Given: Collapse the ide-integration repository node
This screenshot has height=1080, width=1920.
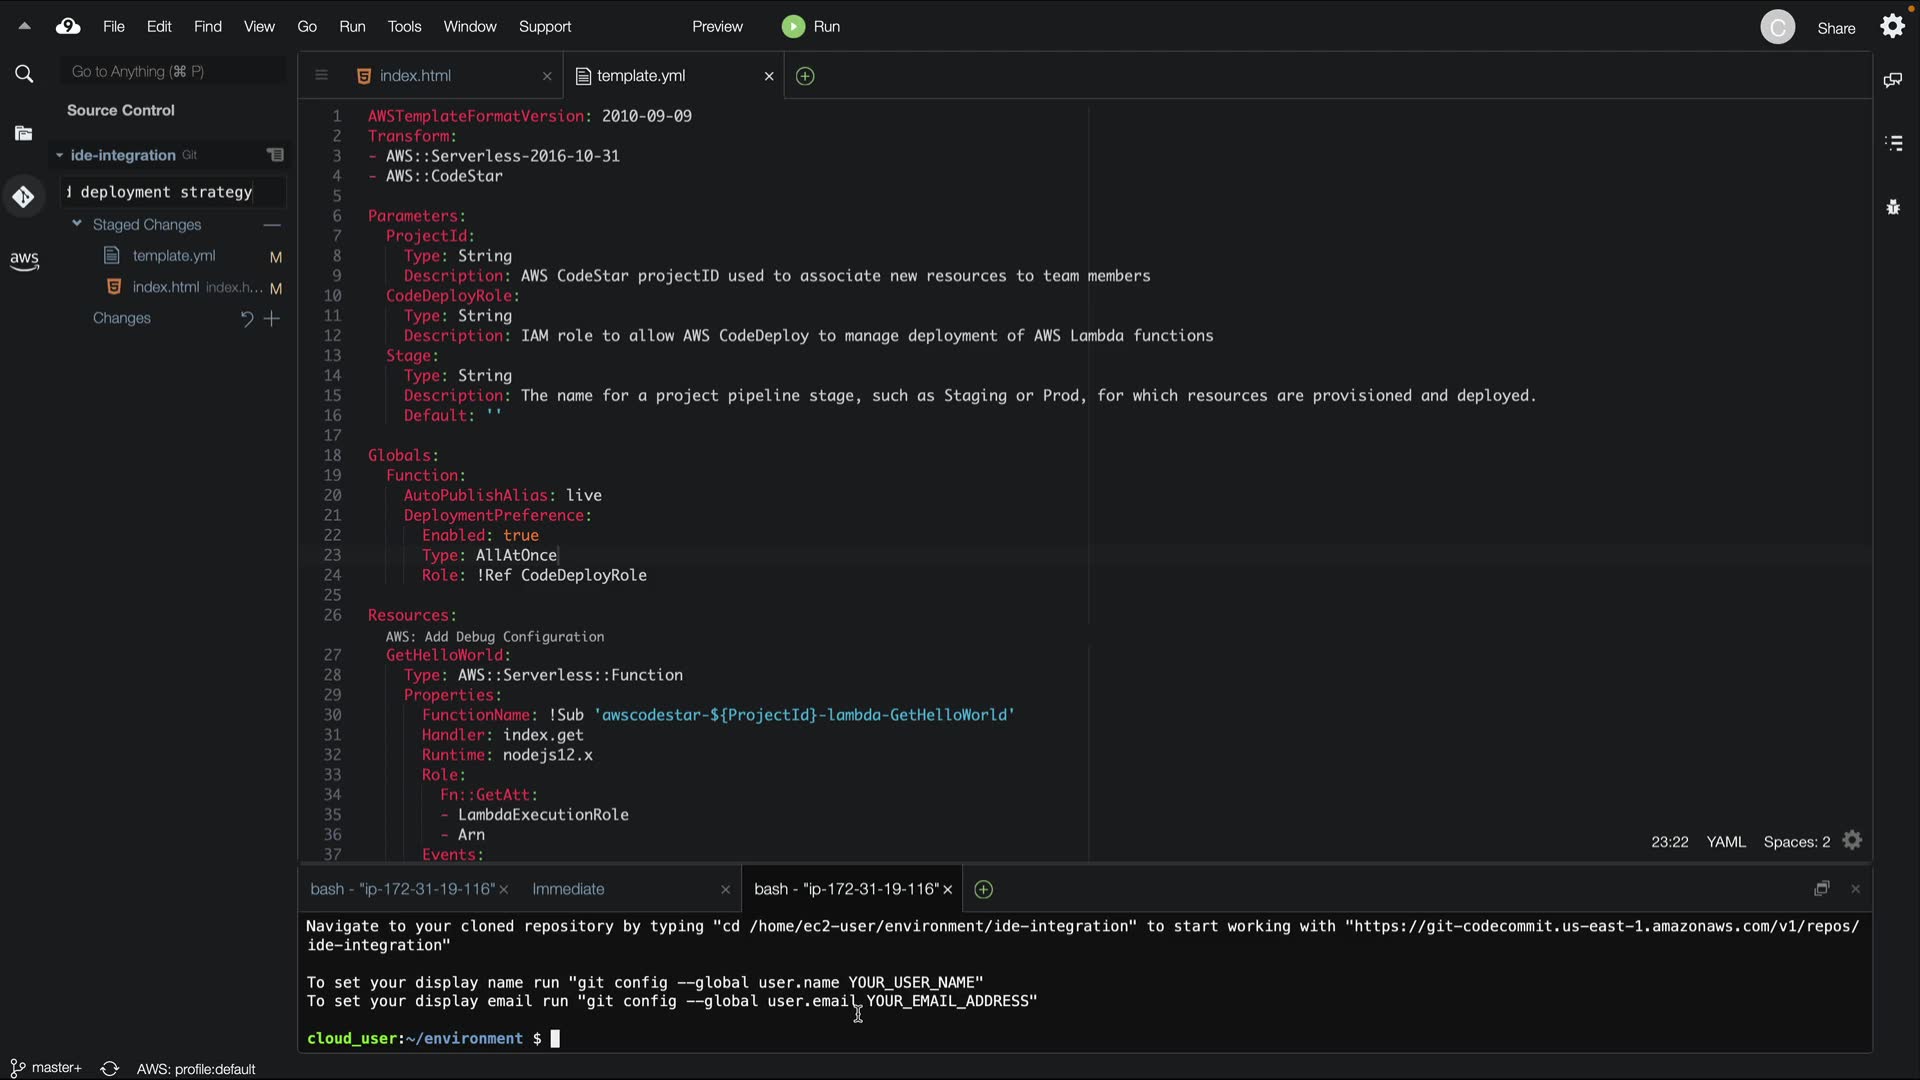Looking at the screenshot, I should pos(59,155).
